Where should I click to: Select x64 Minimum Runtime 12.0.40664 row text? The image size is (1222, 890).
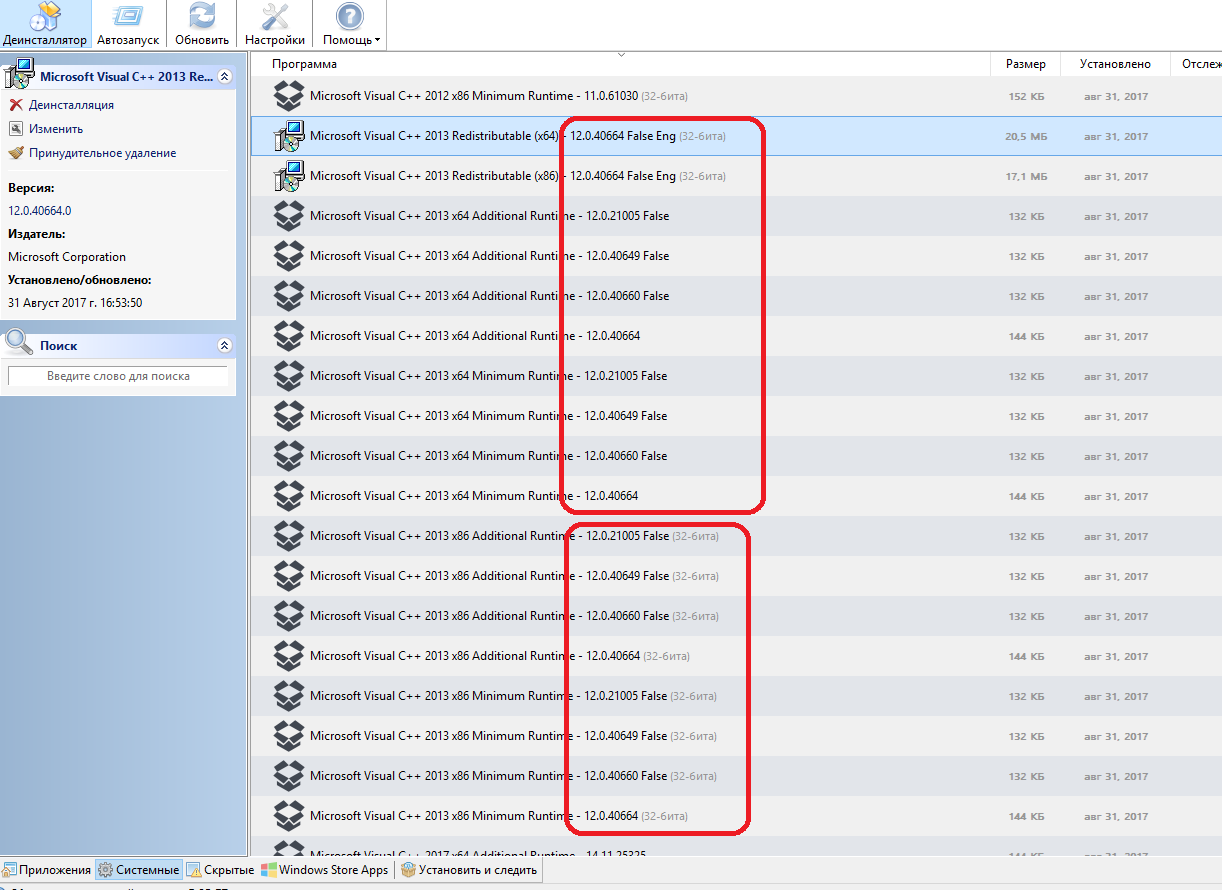[x=474, y=496]
